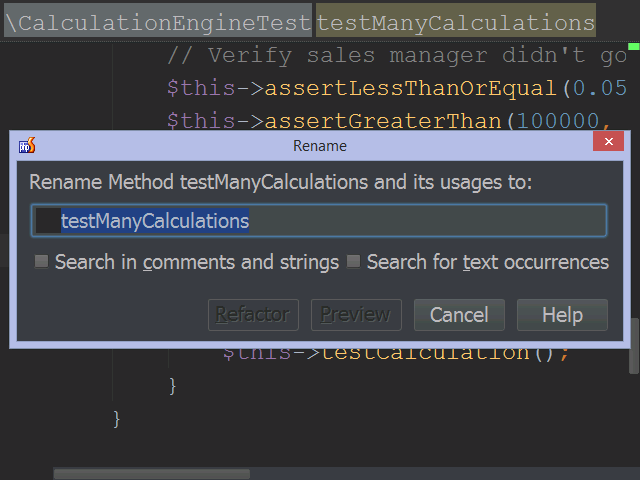Image resolution: width=640 pixels, height=480 pixels.
Task: Select the testManyCalculations breadcrumb
Action: tap(456, 22)
